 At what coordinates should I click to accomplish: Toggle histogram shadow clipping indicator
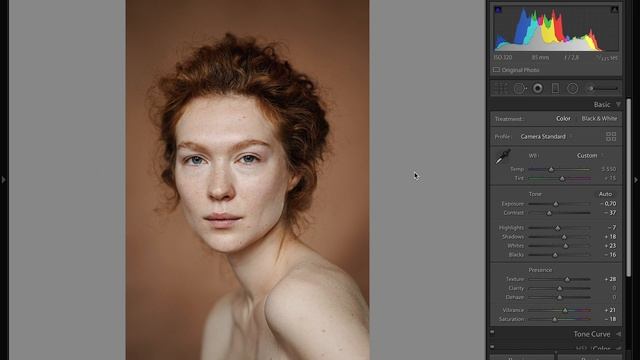click(498, 9)
